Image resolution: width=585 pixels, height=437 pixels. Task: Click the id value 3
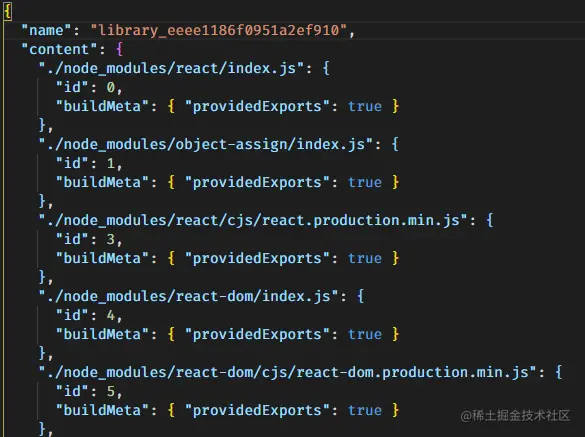click(x=111, y=239)
